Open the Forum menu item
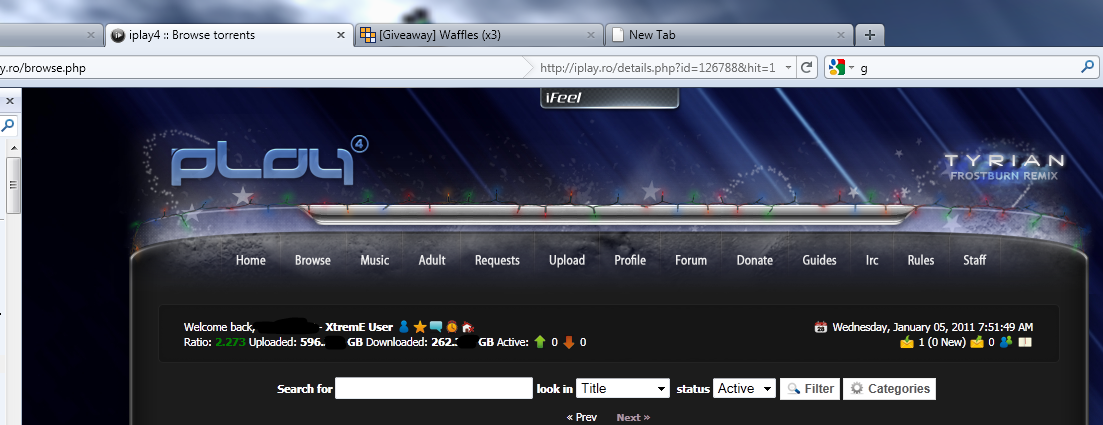 pos(691,260)
